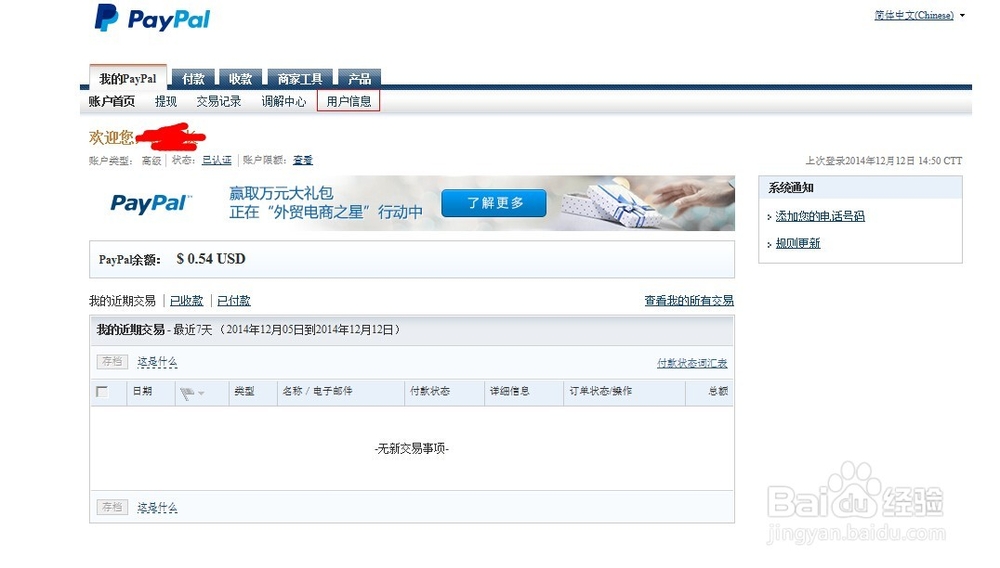Open the 简体中文(Chinese) language dropdown arrow
The width and height of the screenshot is (1000, 568).
click(x=962, y=15)
